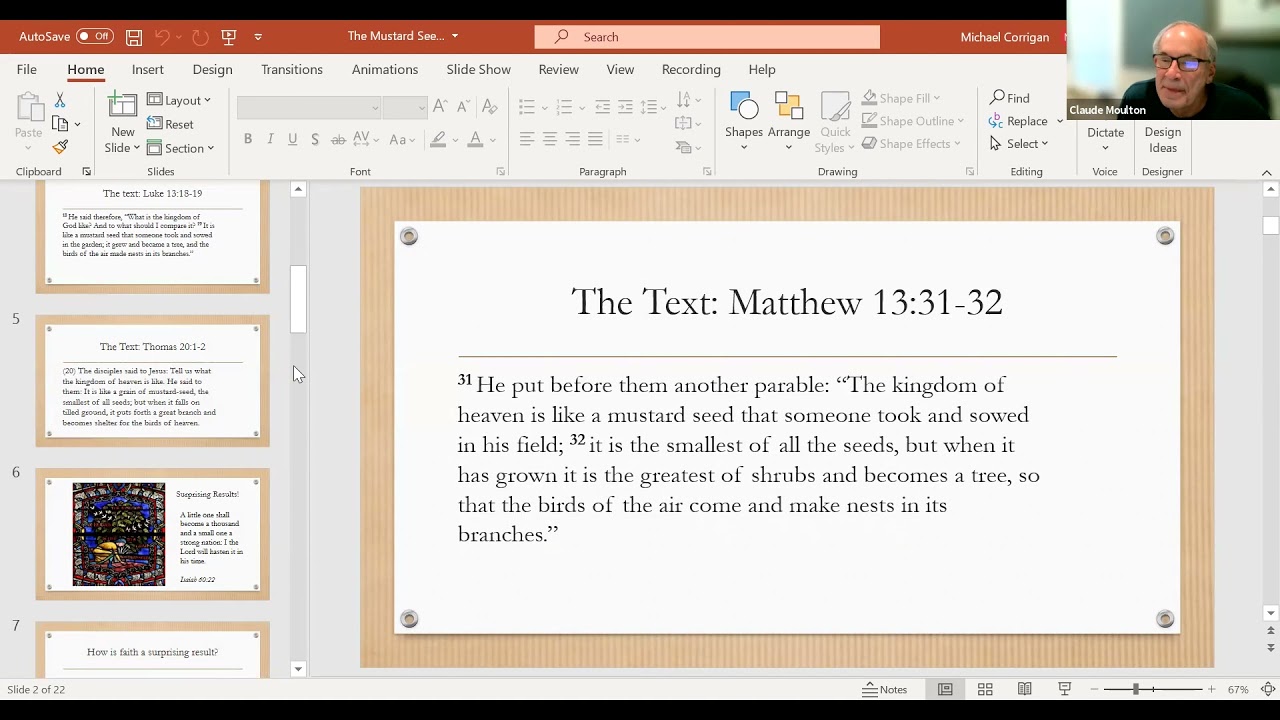Screen dimensions: 1280x720
Task: Fit slide to current window
Action: pos(1267,689)
